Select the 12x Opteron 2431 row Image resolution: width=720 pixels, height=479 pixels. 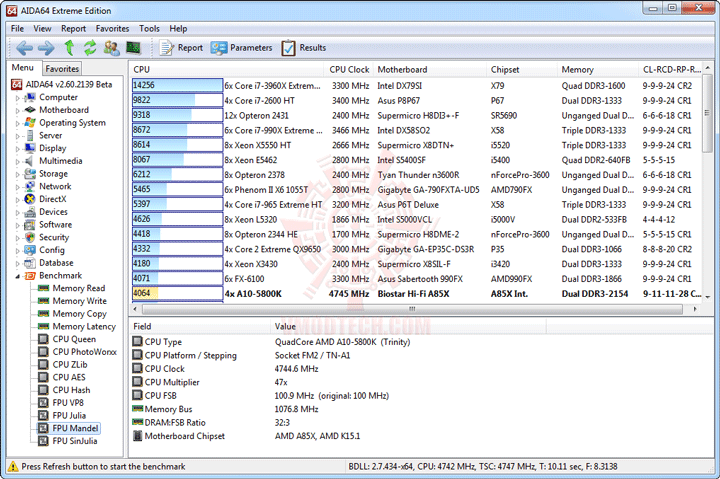[x=416, y=115]
